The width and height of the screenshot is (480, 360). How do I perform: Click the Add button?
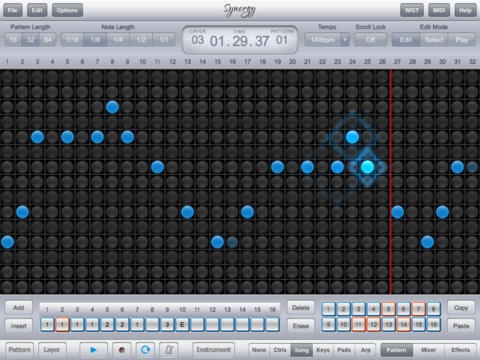point(19,308)
